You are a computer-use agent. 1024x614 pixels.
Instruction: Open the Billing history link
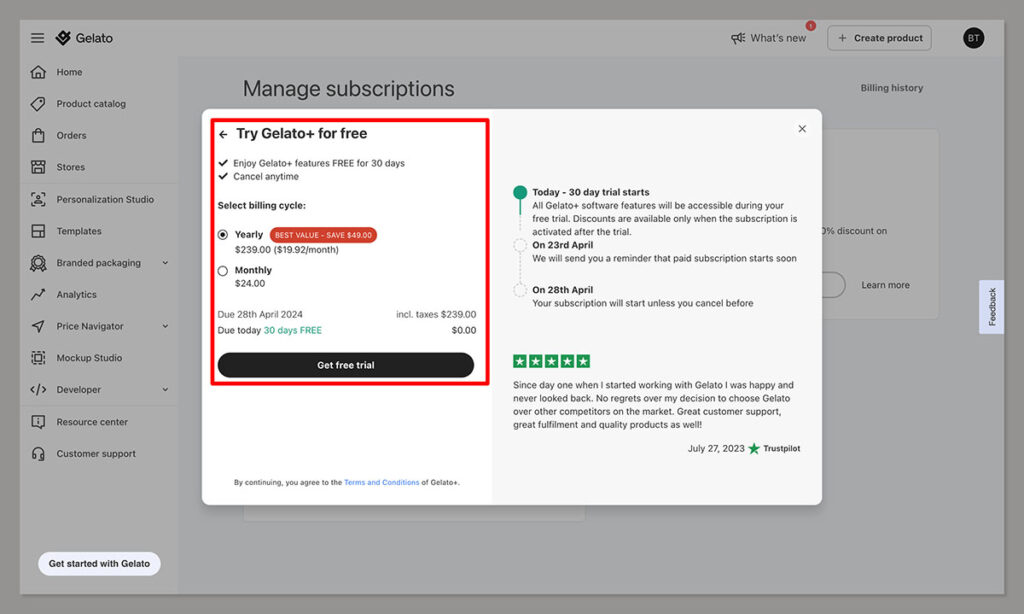pyautogui.click(x=891, y=88)
